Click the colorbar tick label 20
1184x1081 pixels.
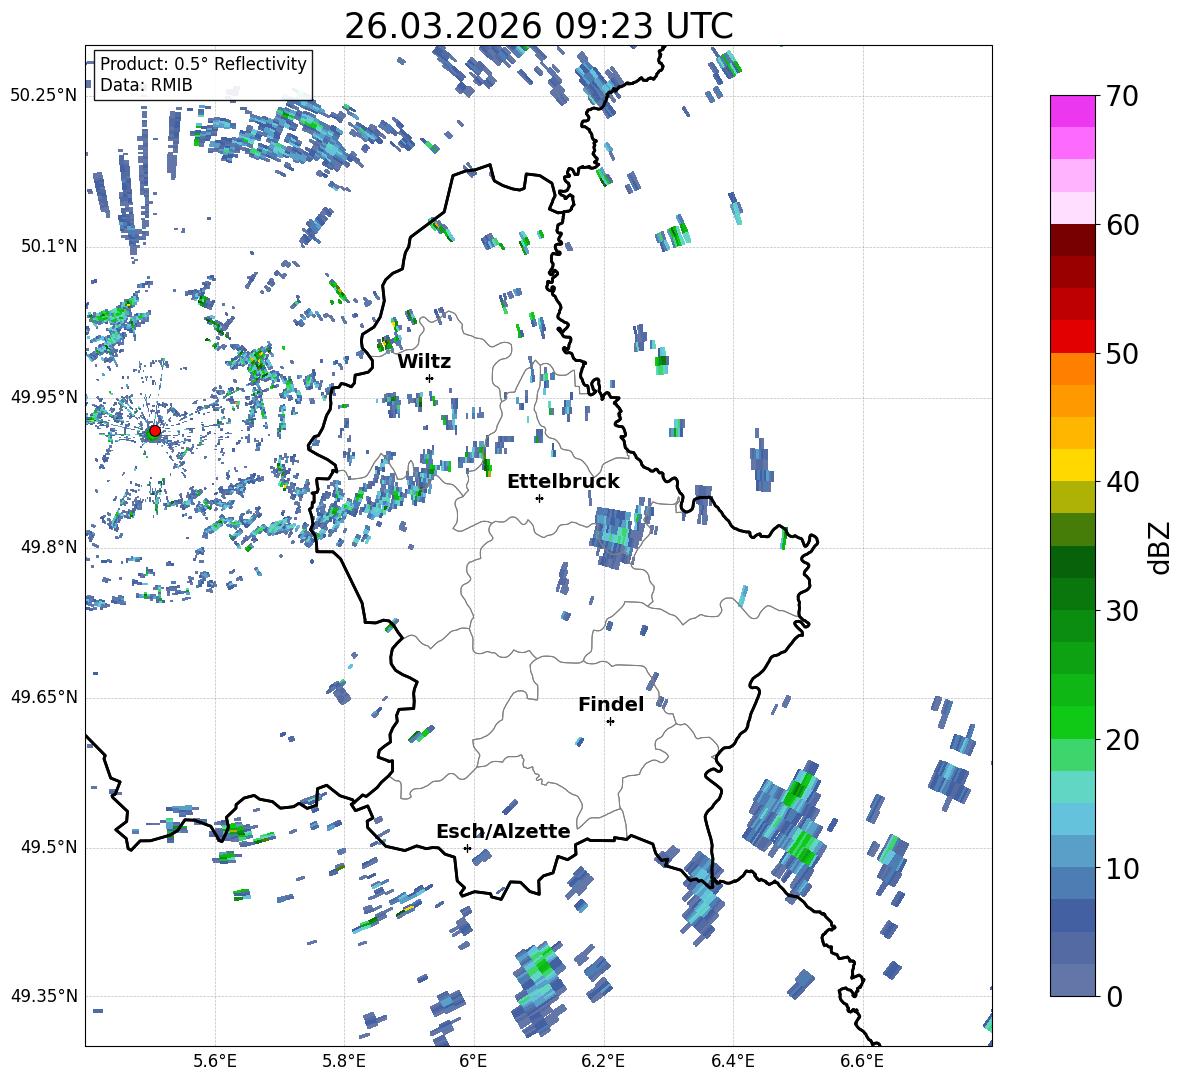point(1121,739)
